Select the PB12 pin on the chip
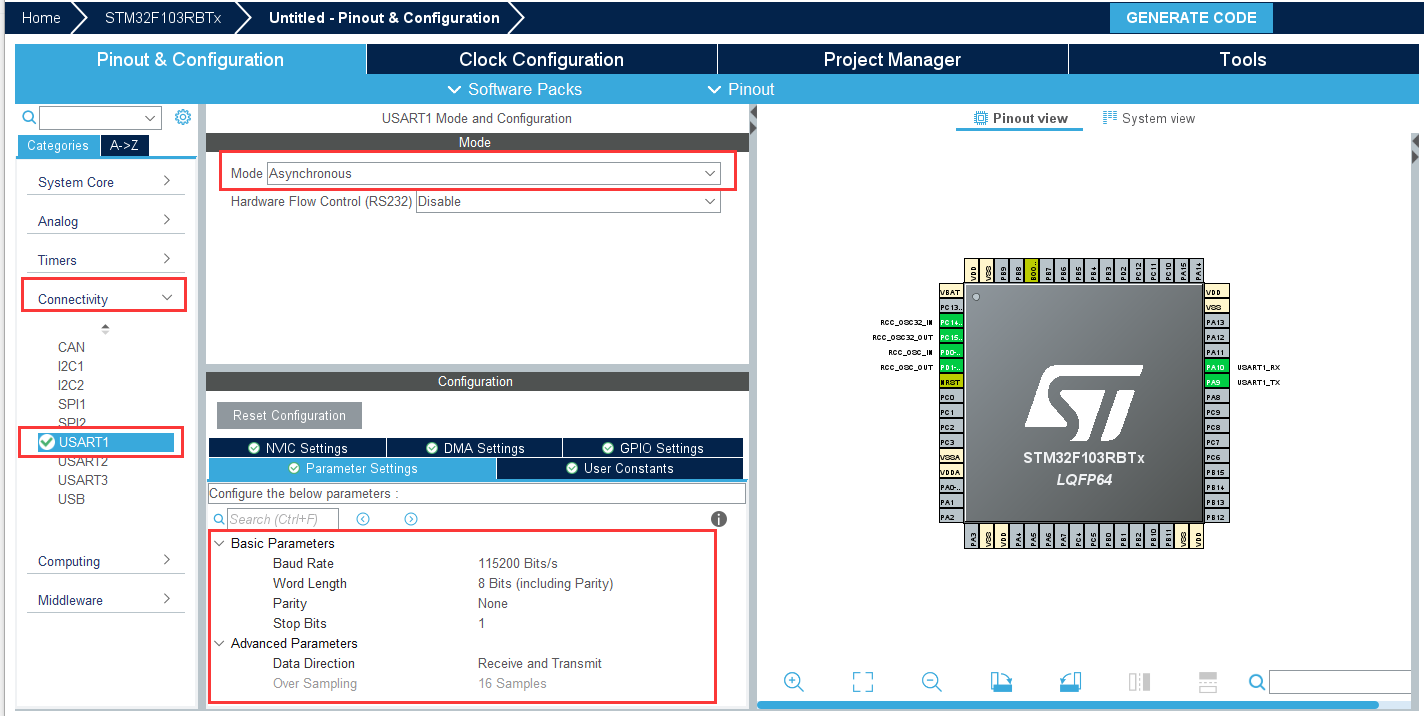1424x716 pixels. coord(1216,517)
